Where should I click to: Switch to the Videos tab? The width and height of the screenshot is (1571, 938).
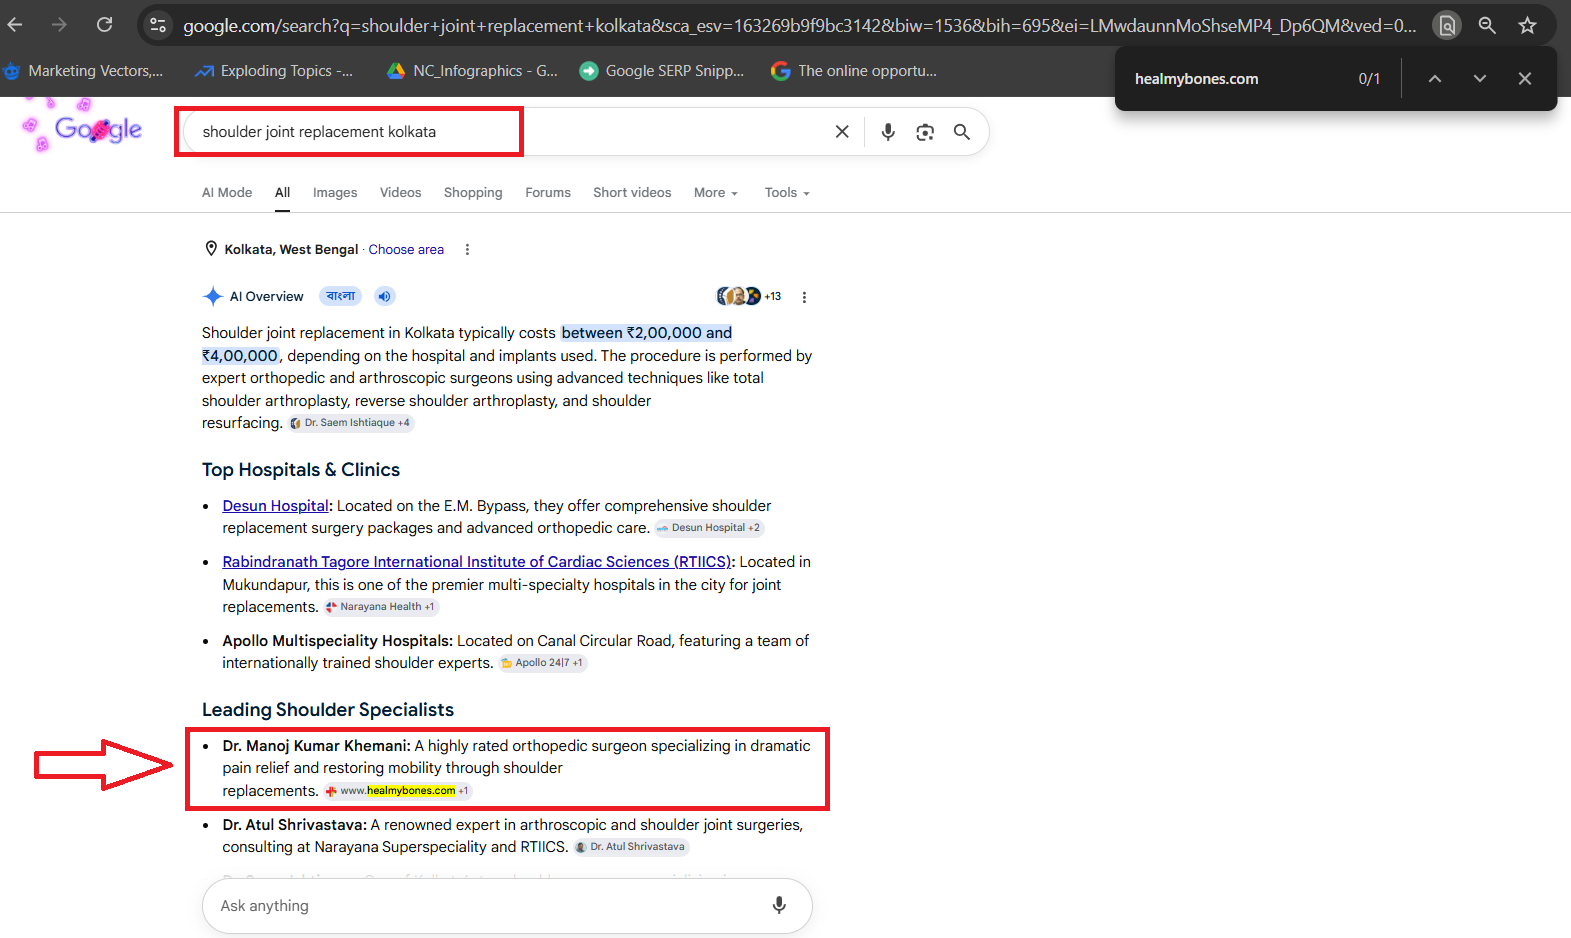click(x=401, y=193)
